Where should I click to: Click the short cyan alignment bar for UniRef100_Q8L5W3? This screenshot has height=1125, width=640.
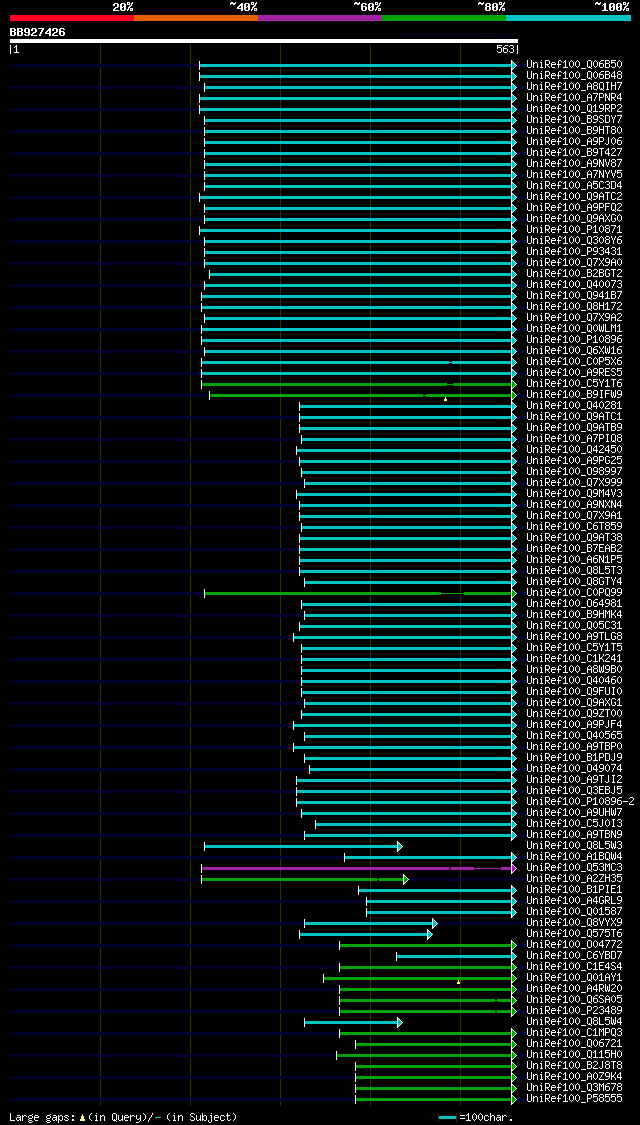click(x=303, y=847)
